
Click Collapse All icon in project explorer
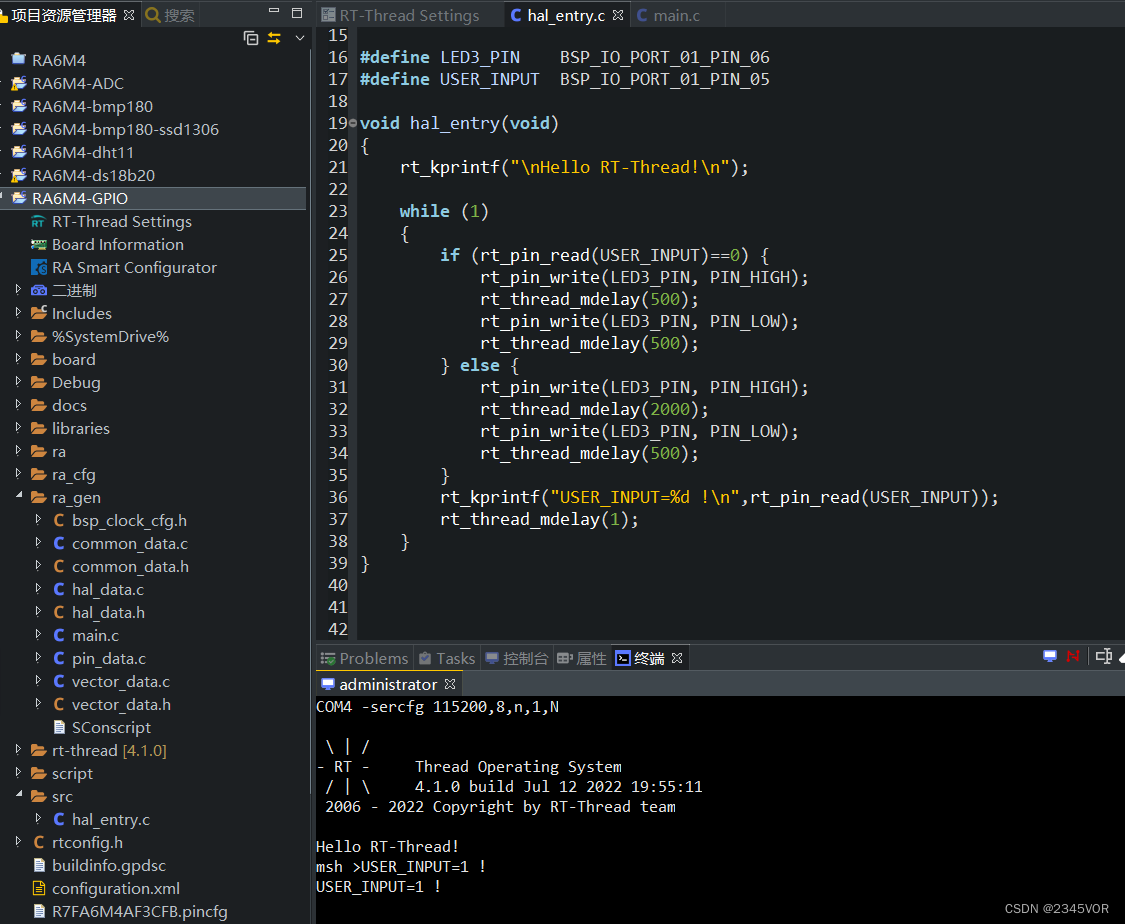[251, 38]
